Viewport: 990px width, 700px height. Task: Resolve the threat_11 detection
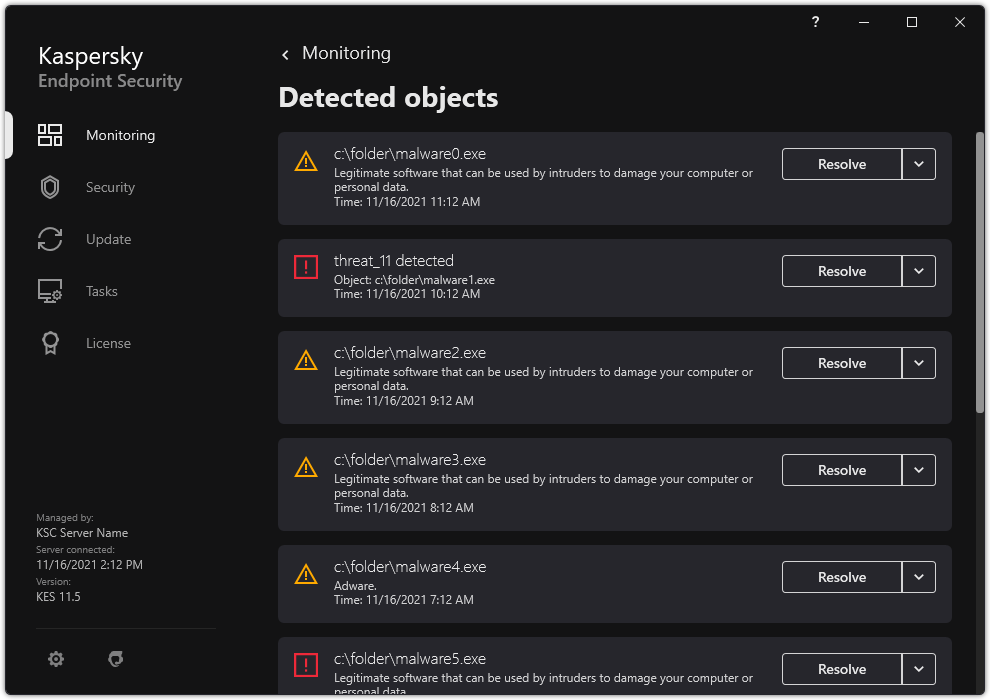(x=841, y=271)
